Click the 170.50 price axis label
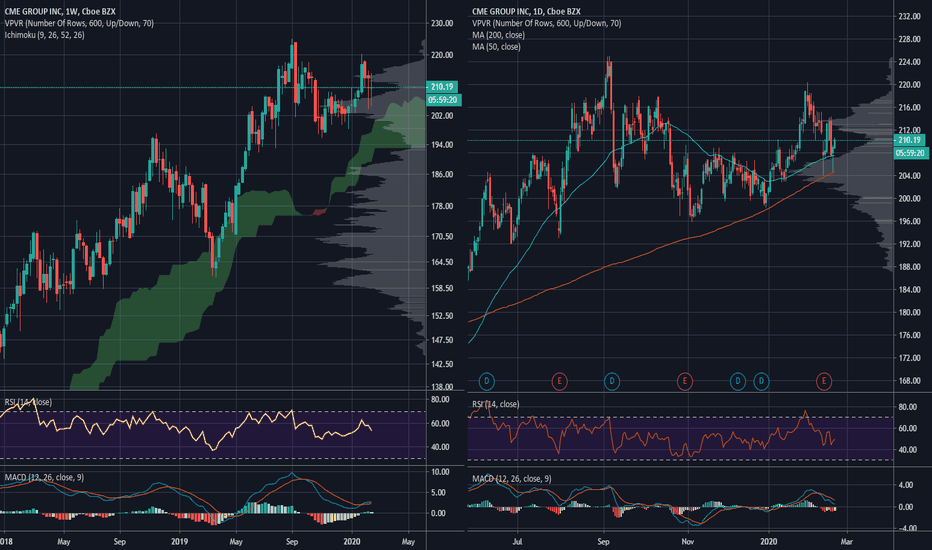 tap(442, 237)
